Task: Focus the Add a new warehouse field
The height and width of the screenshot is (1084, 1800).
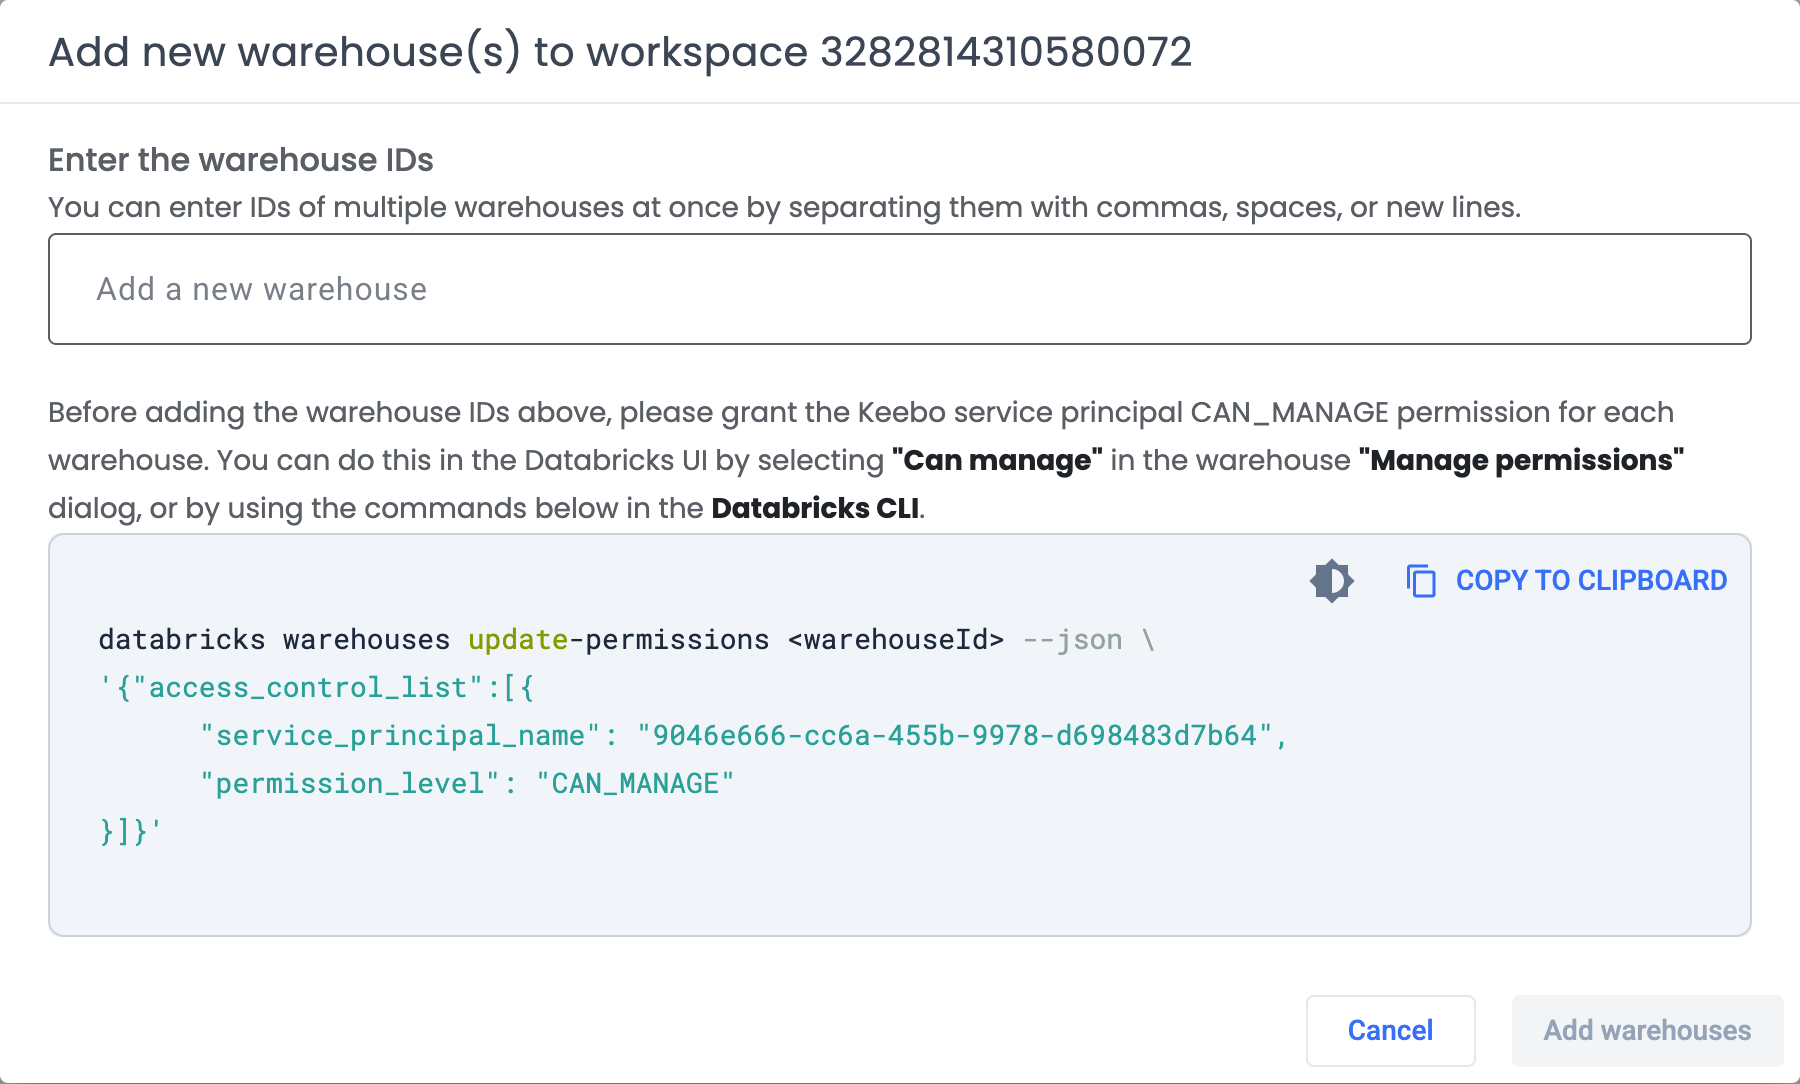Action: point(900,289)
